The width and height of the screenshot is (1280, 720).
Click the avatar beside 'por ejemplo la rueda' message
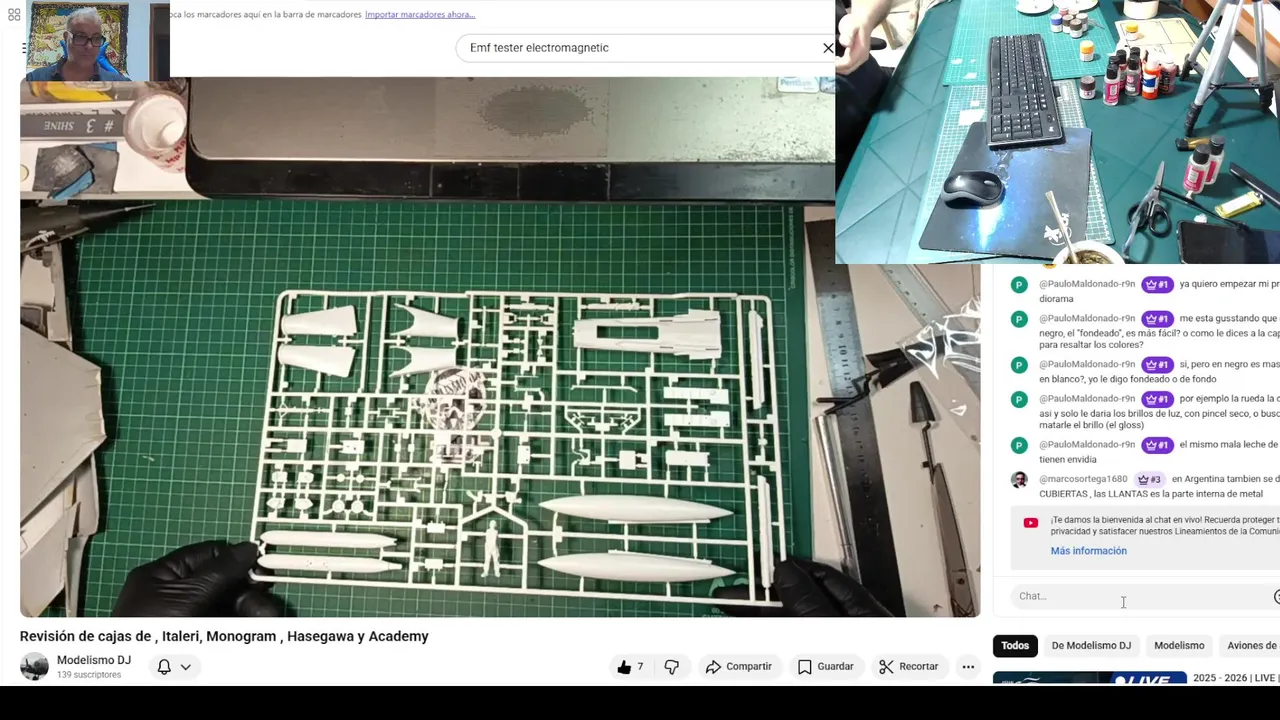pos(1019,399)
